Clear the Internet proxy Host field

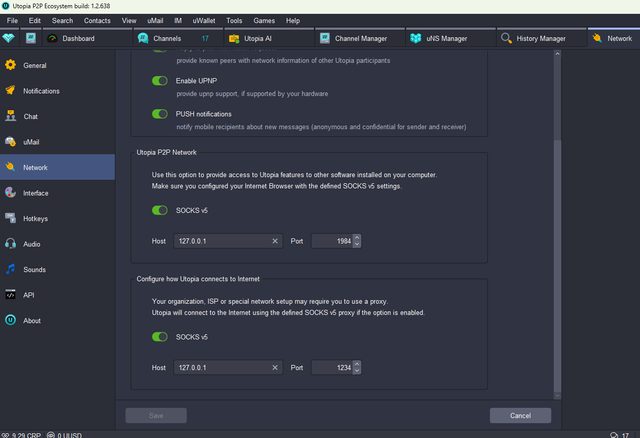[x=275, y=367]
